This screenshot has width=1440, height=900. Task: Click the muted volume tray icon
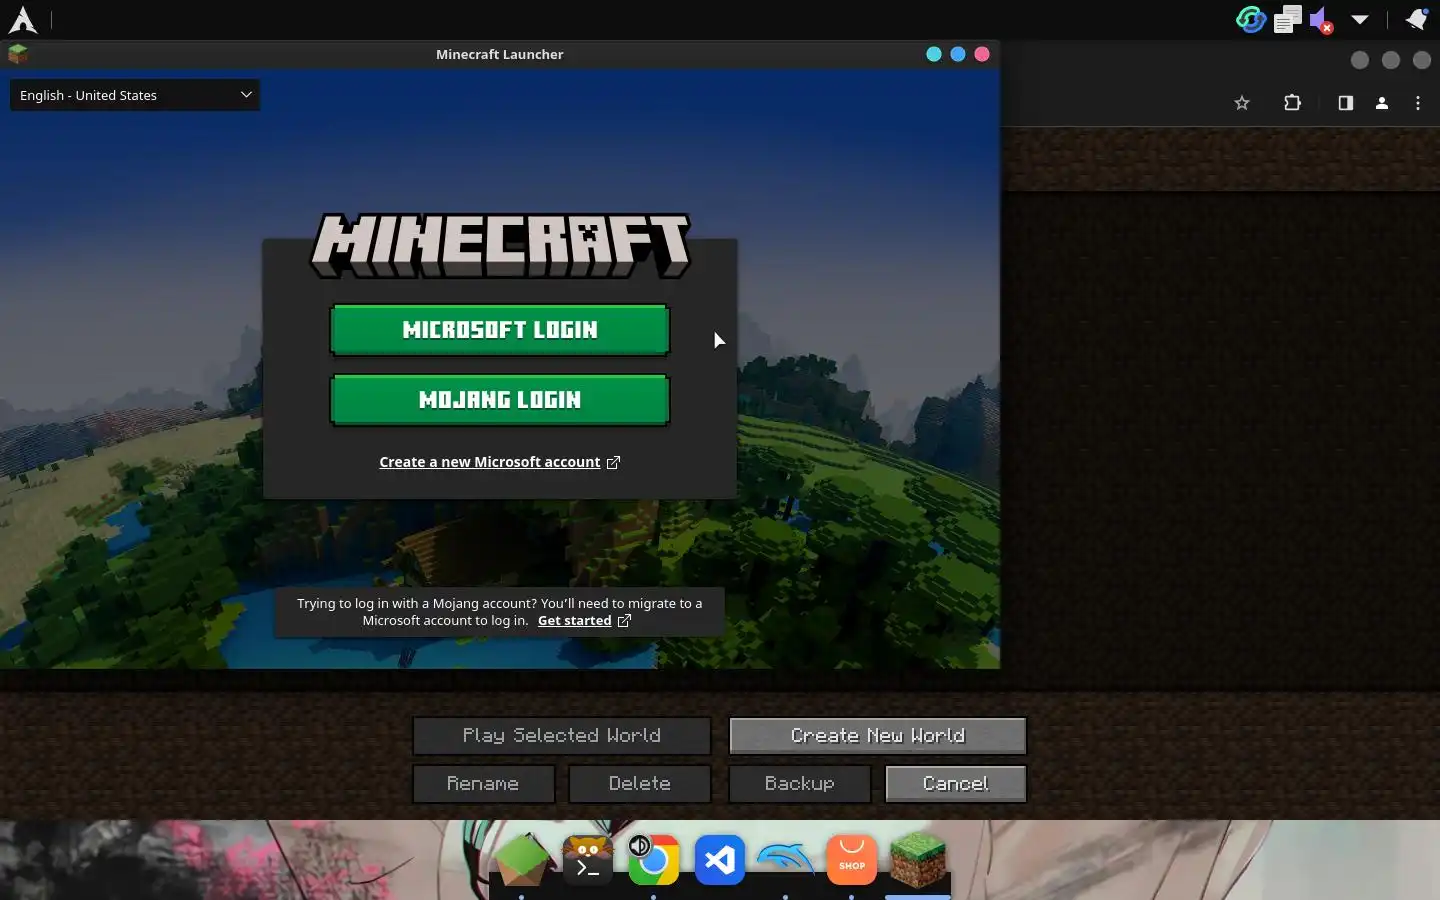[1321, 19]
